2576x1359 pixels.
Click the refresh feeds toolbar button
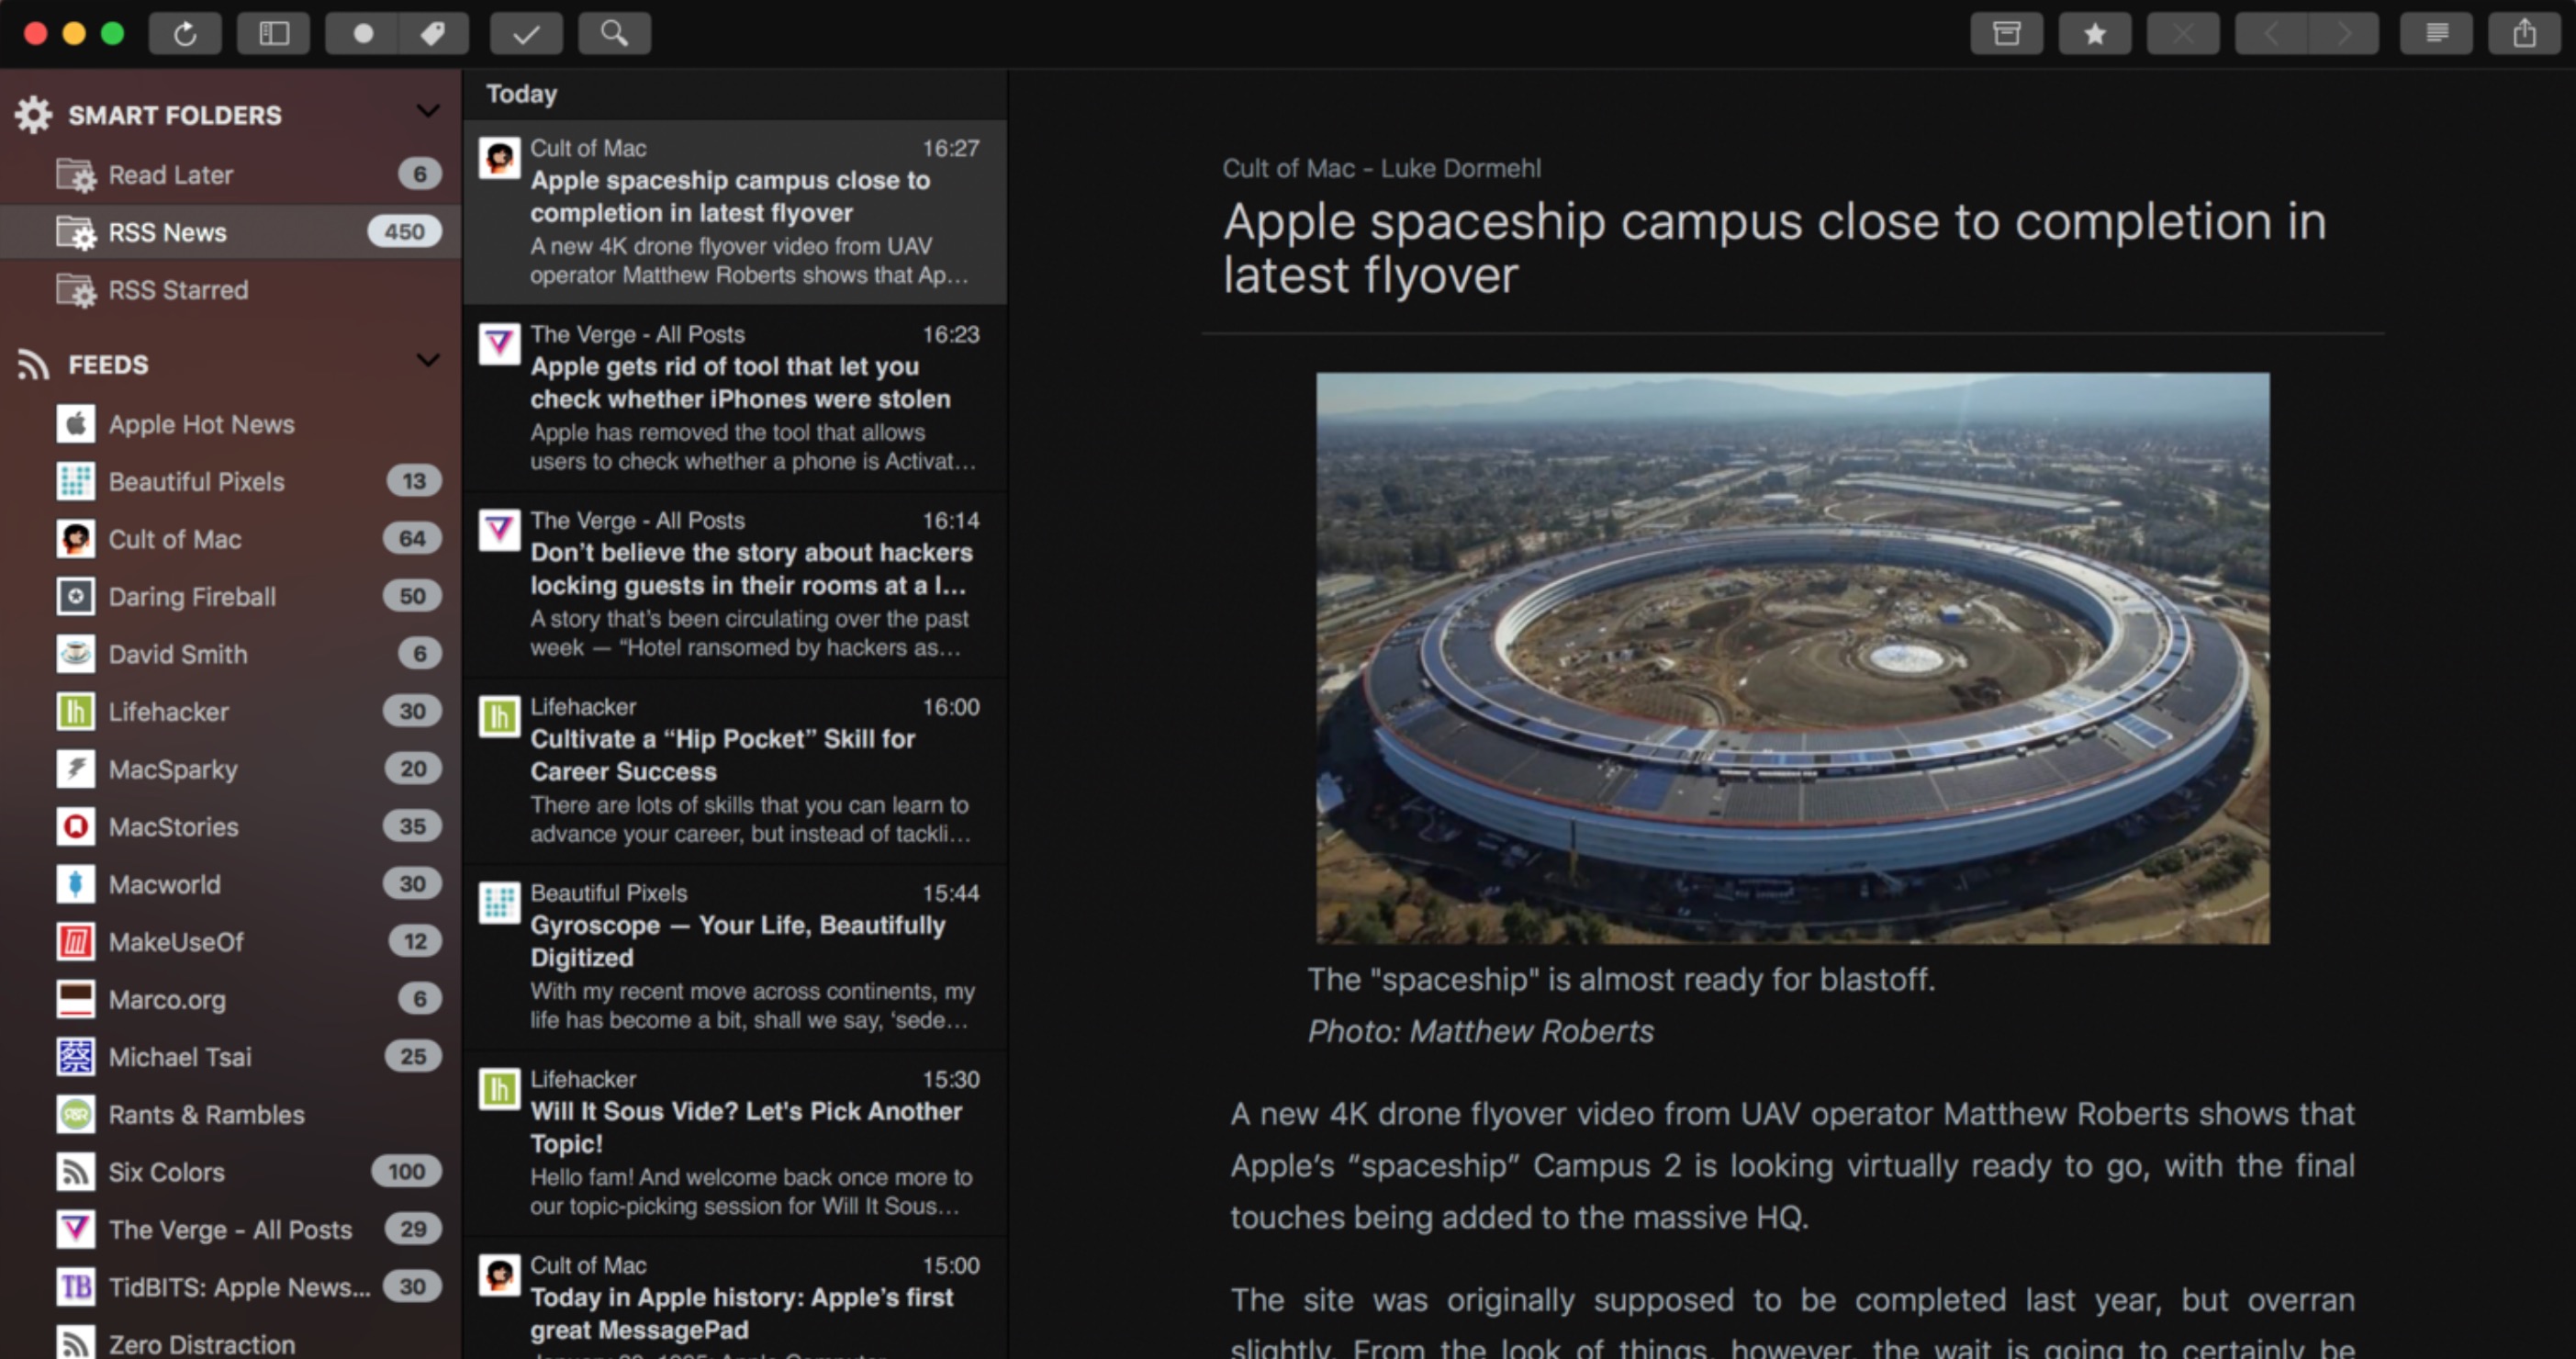185,34
